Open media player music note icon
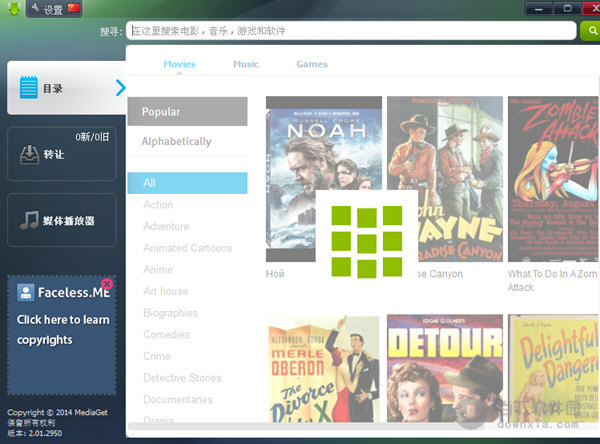The width and height of the screenshot is (600, 444). (x=29, y=220)
